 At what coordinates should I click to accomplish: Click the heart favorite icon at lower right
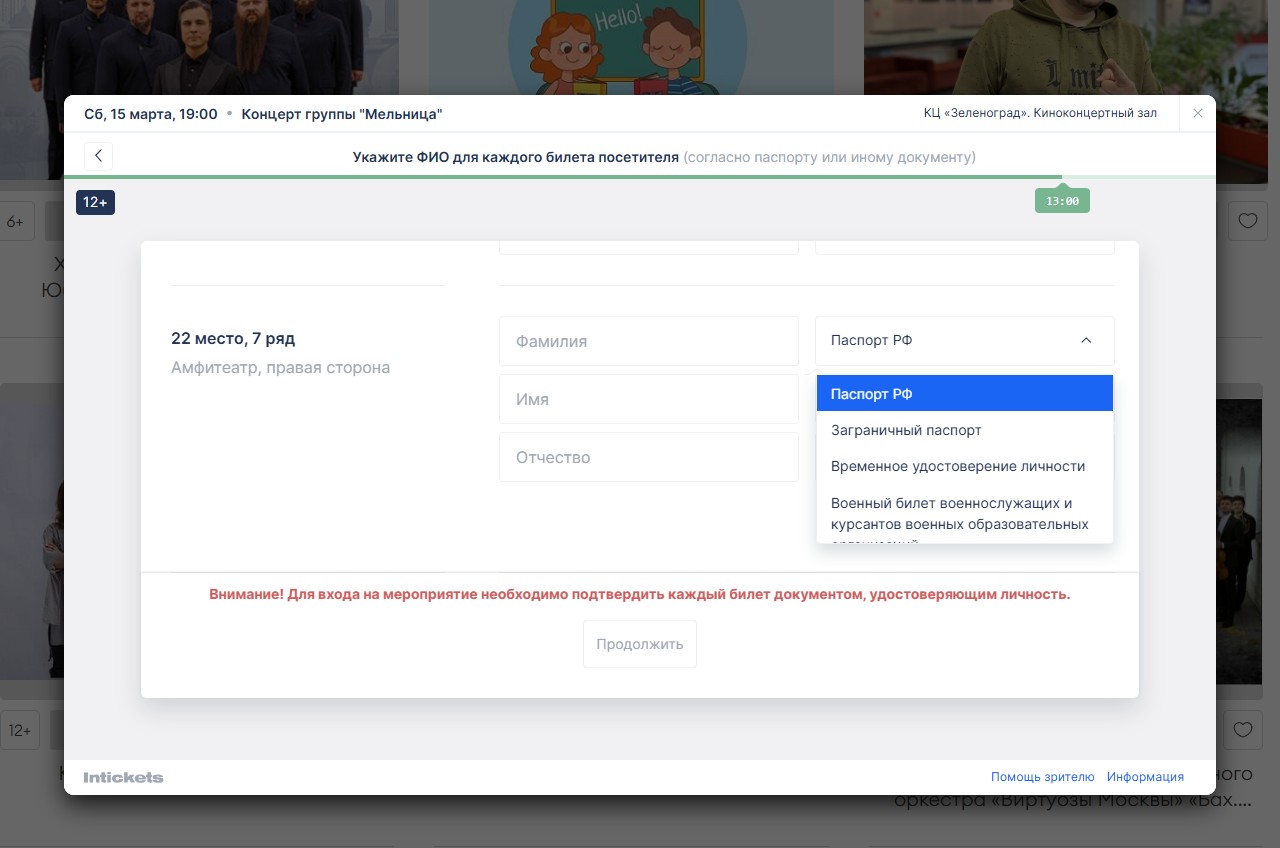click(x=1242, y=730)
